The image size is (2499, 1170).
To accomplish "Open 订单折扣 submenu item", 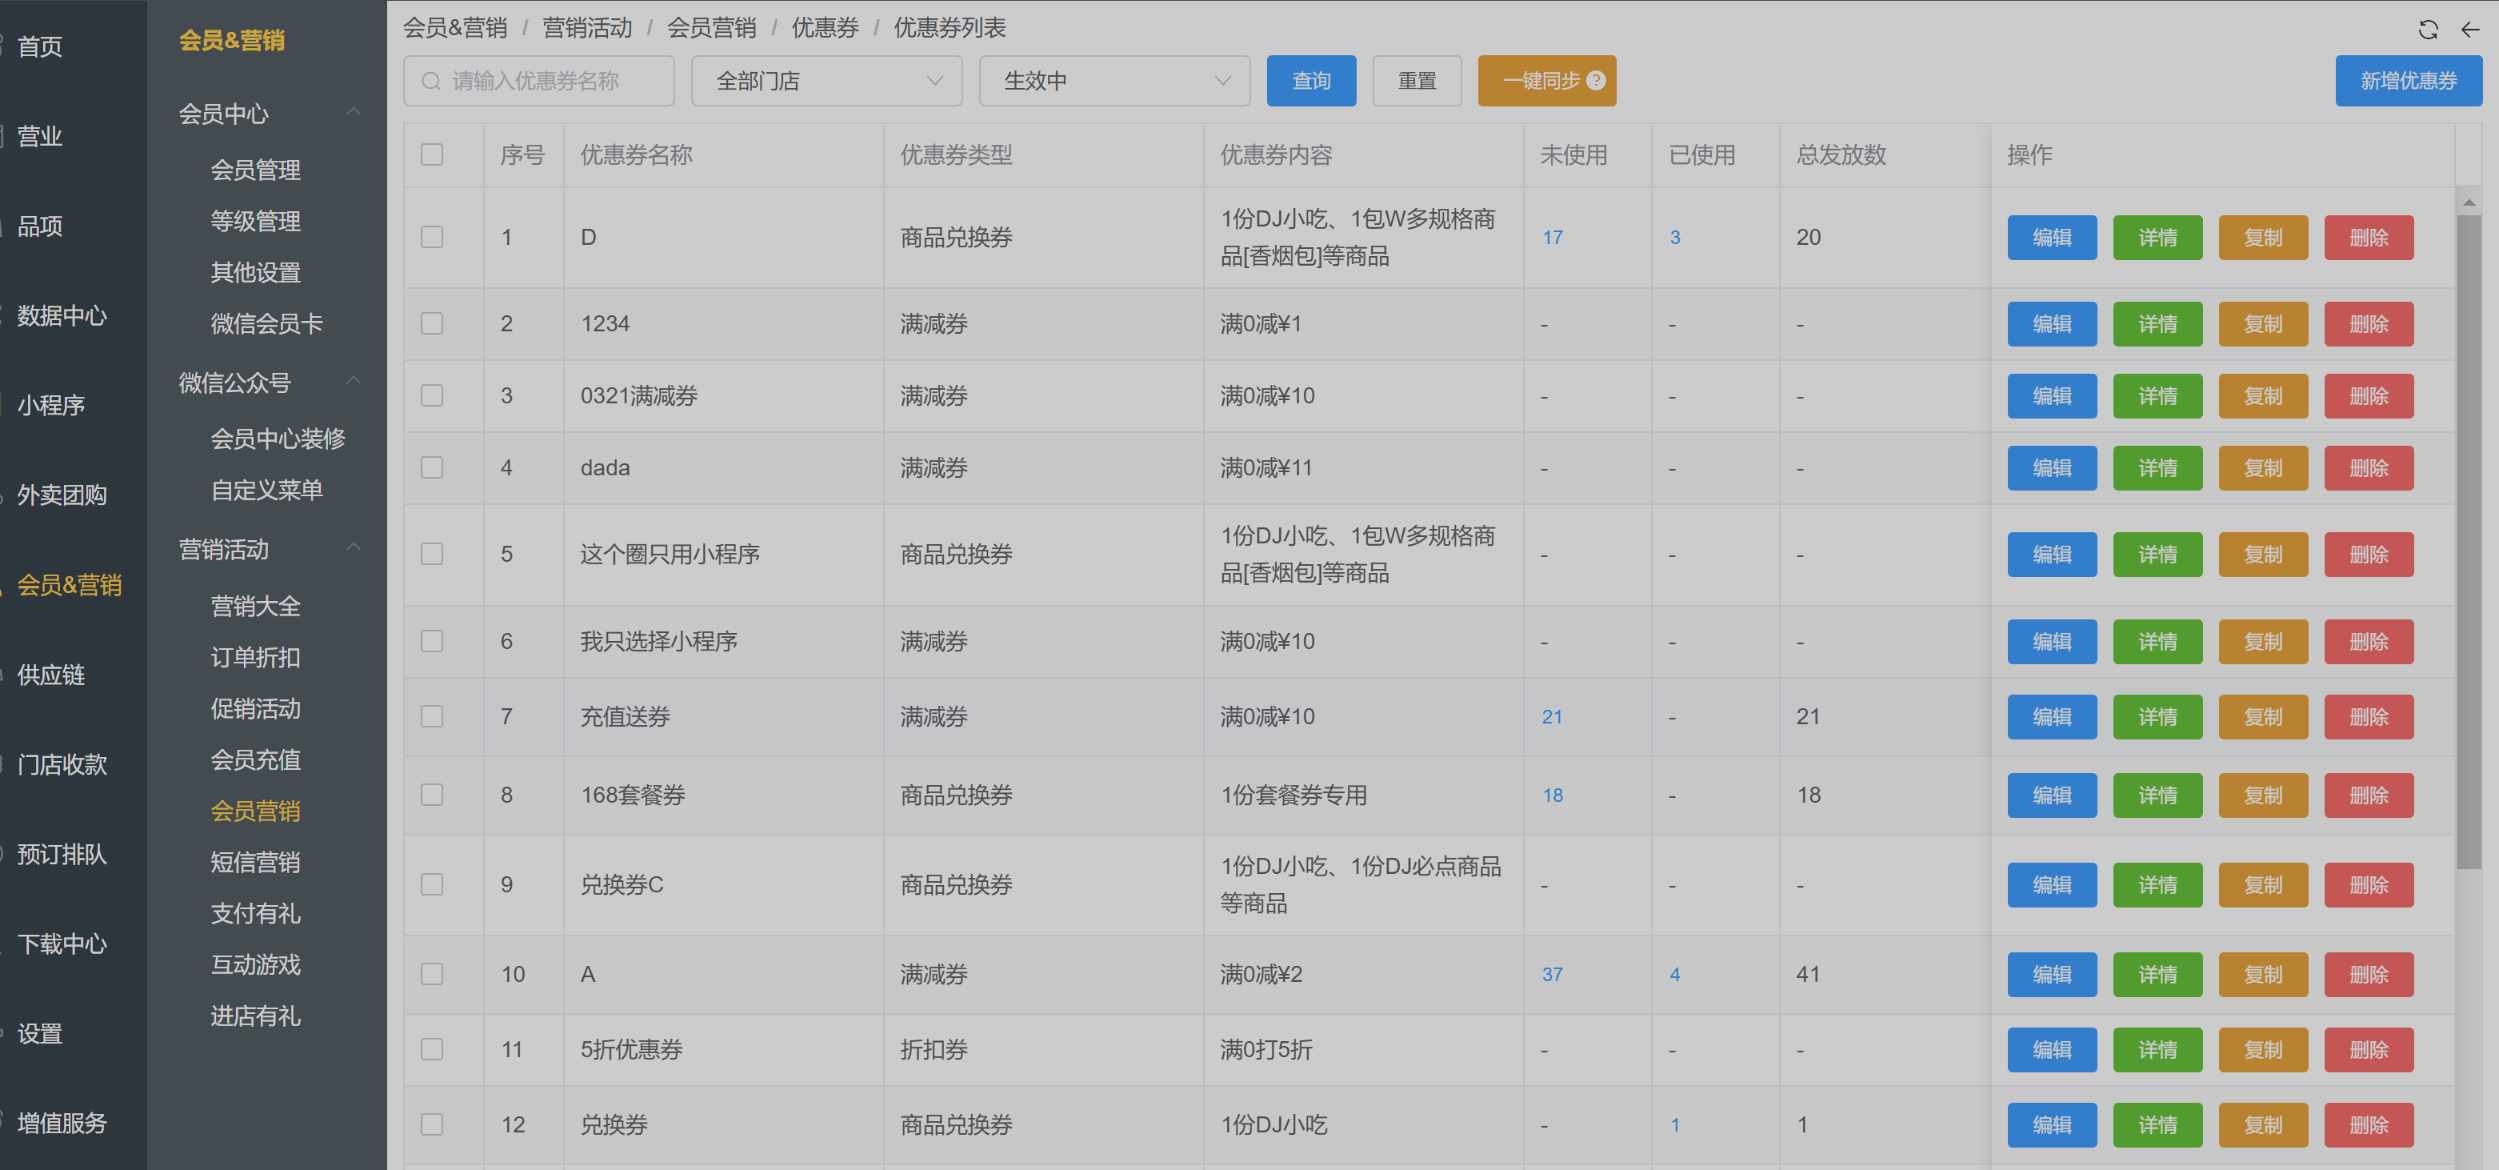I will 256,658.
